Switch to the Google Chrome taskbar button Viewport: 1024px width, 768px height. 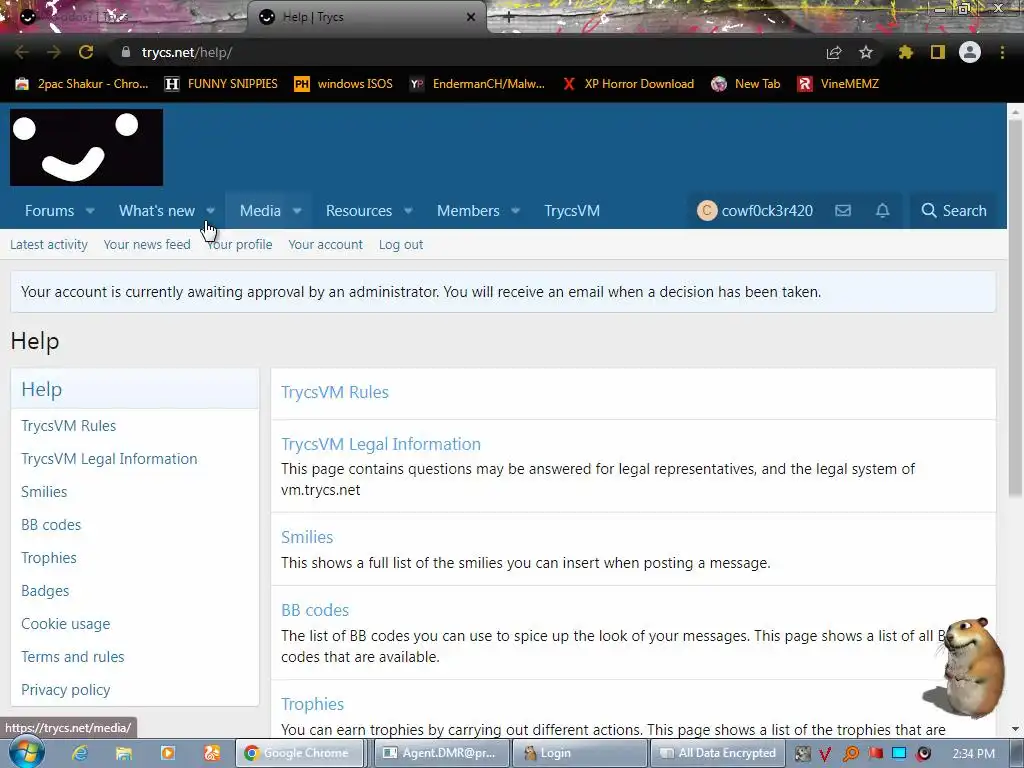299,753
